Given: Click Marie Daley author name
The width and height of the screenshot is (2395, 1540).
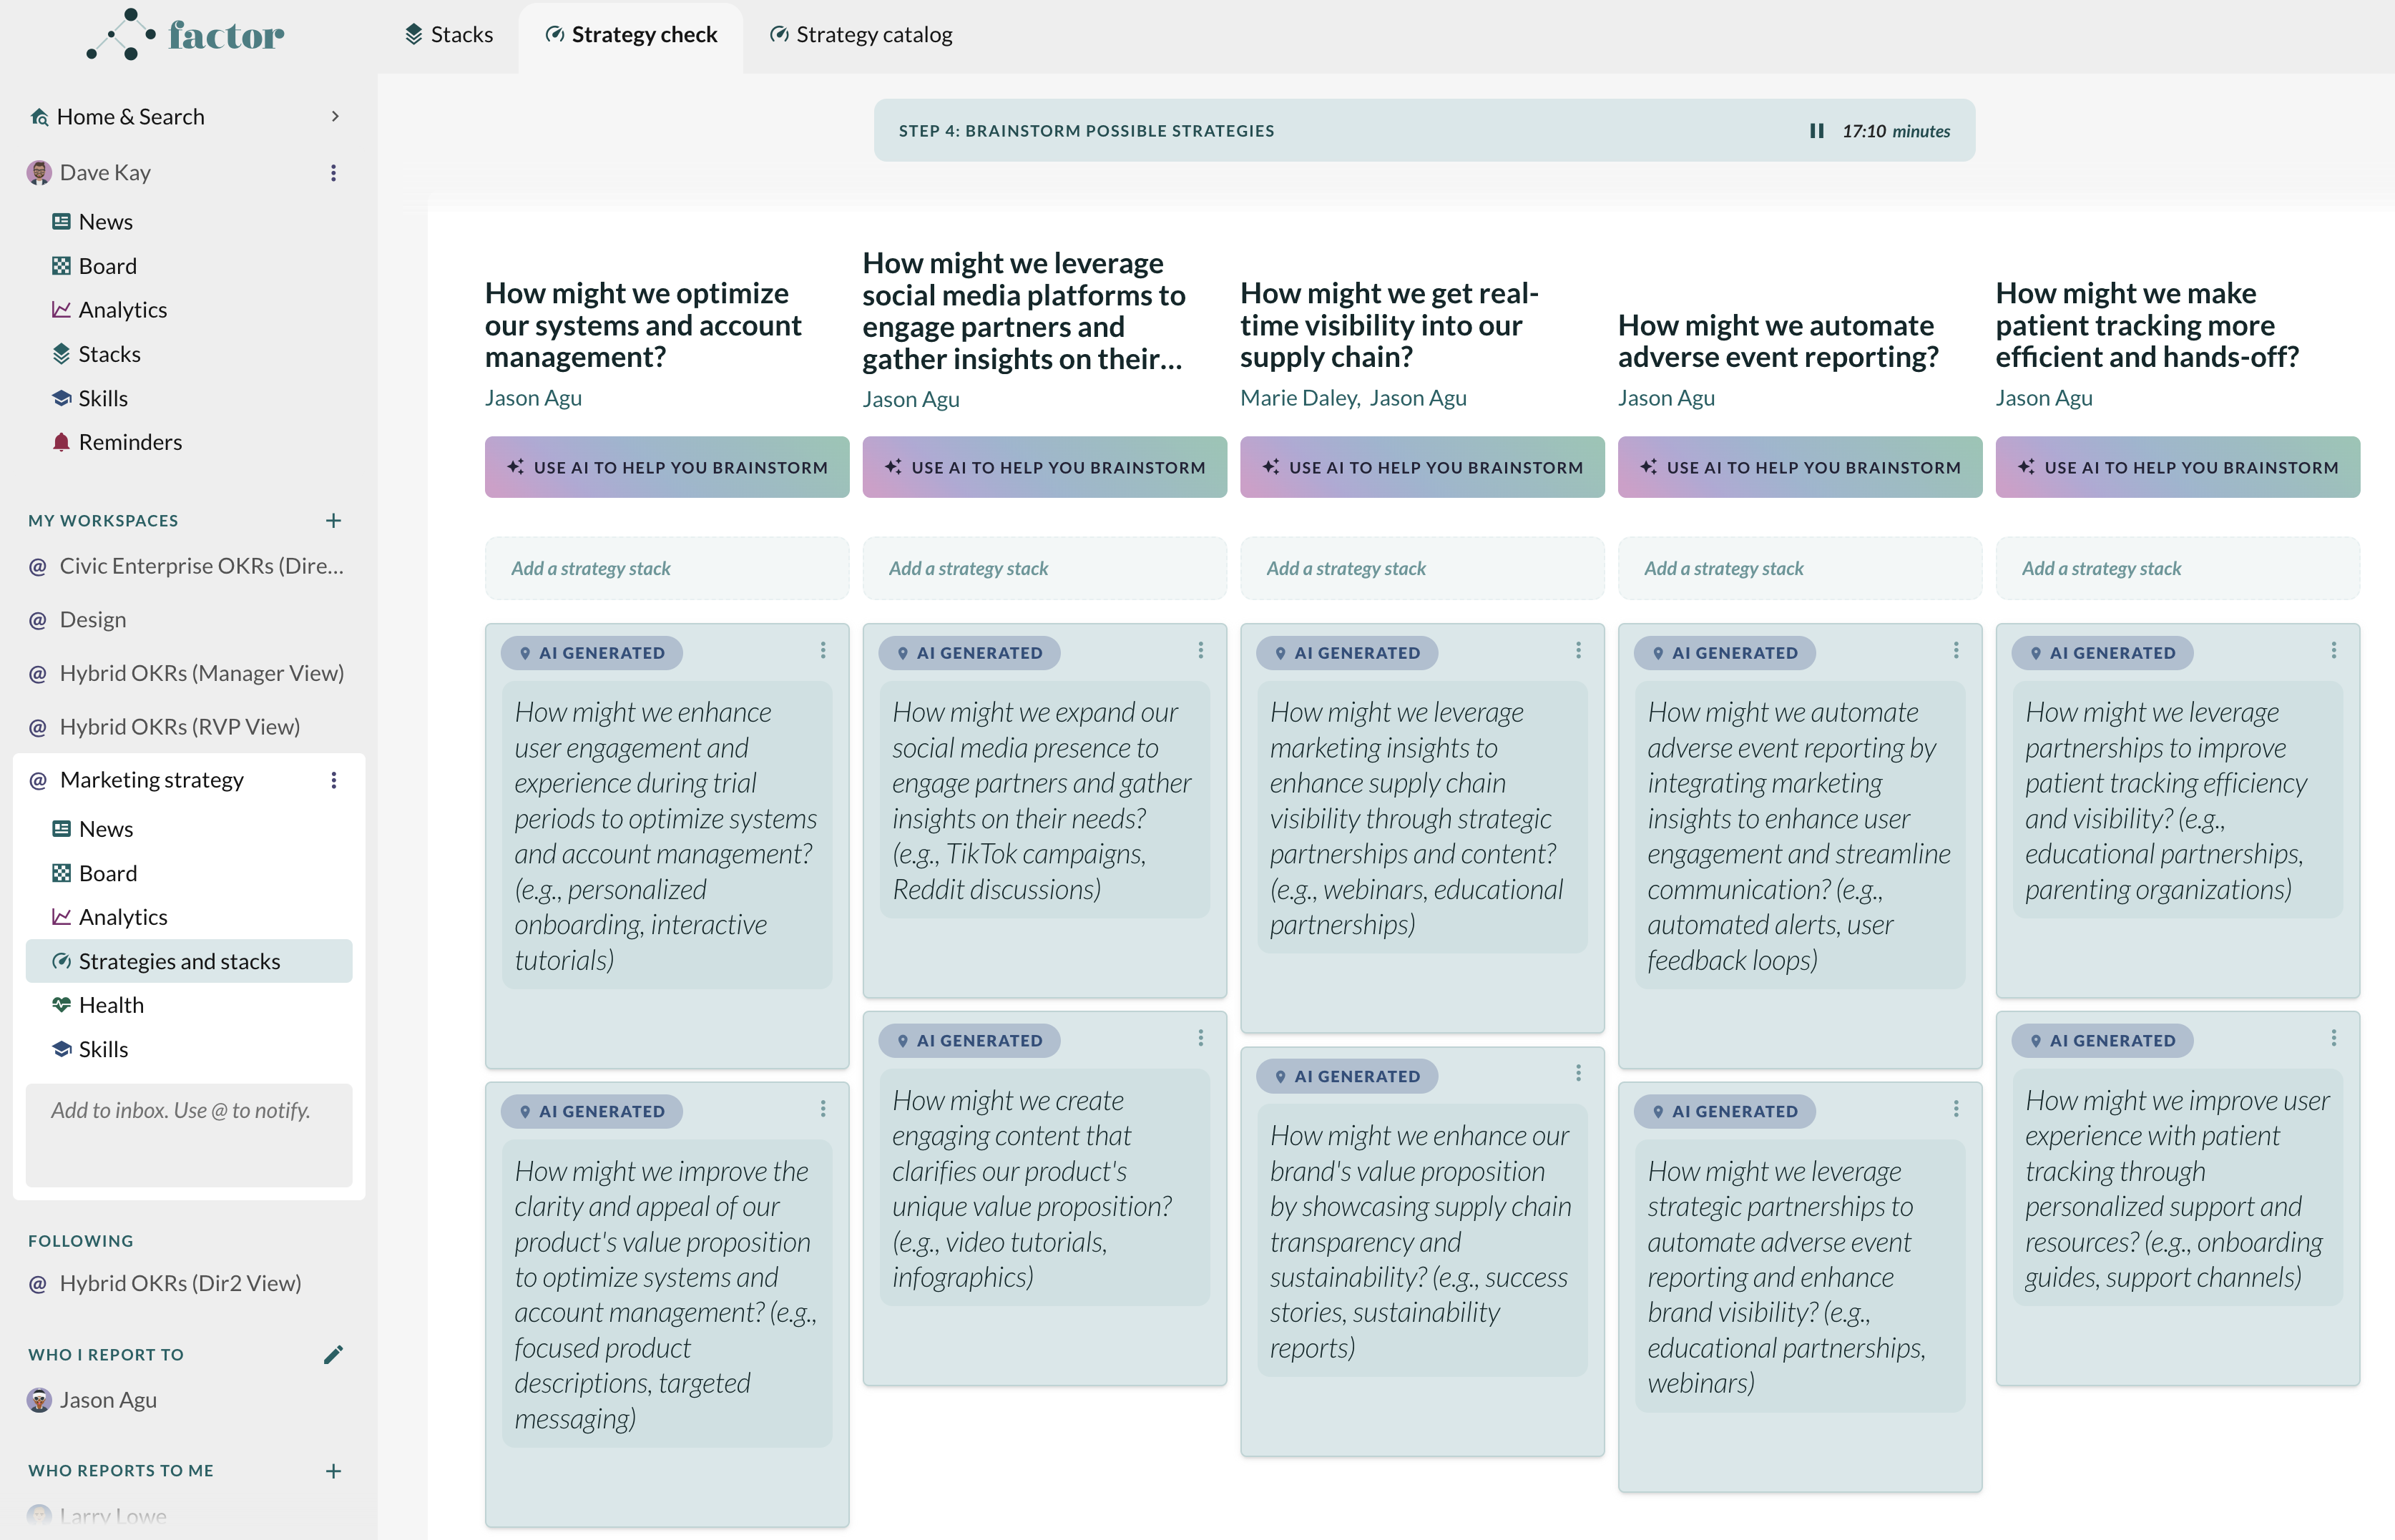Looking at the screenshot, I should pyautogui.click(x=1298, y=398).
